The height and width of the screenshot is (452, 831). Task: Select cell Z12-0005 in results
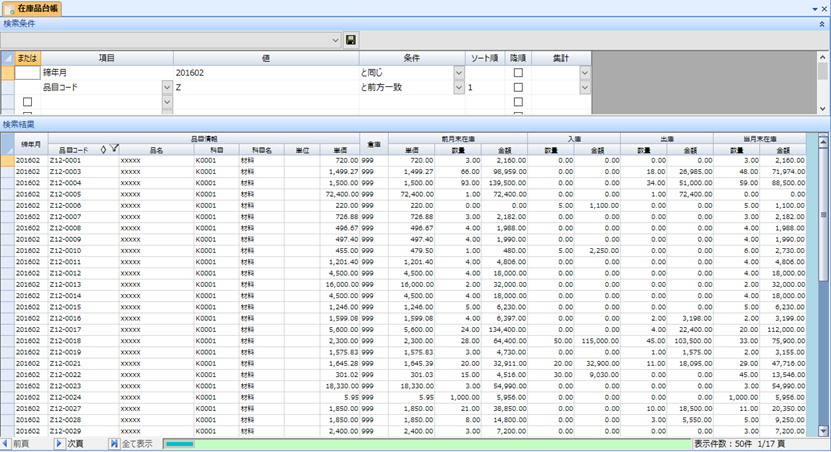pyautogui.click(x=83, y=194)
